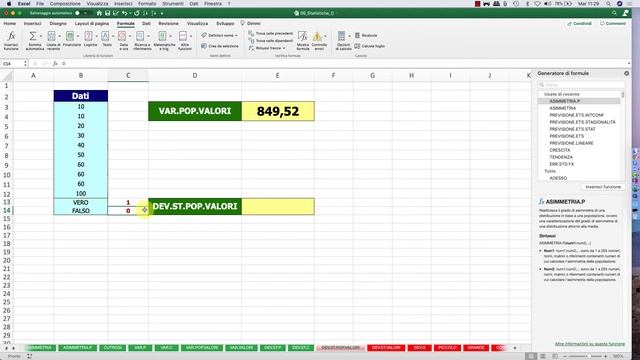Click the Dimmi search box
The image size is (640, 360).
tap(251, 24)
